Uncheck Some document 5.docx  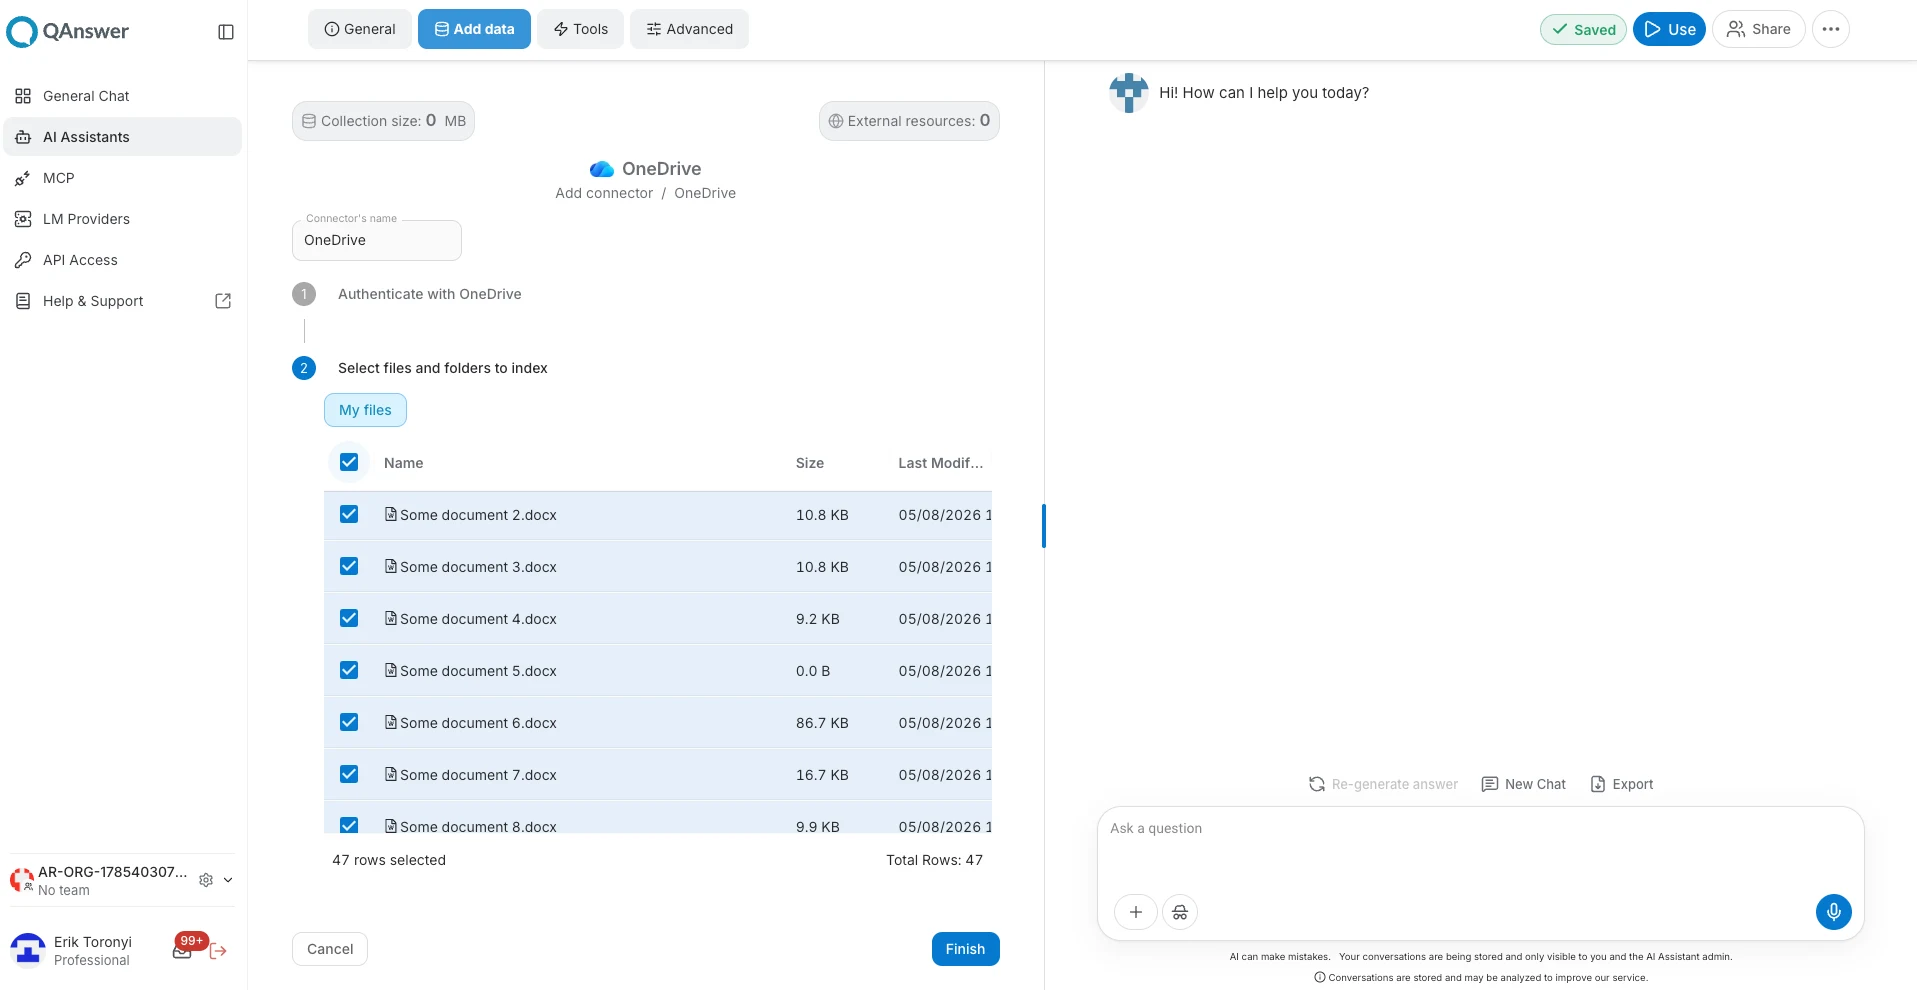click(x=349, y=670)
